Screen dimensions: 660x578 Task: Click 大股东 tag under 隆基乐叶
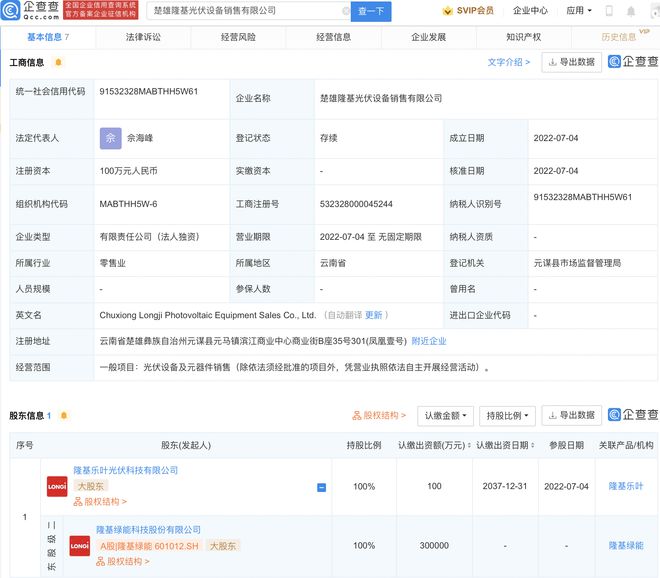coord(90,486)
